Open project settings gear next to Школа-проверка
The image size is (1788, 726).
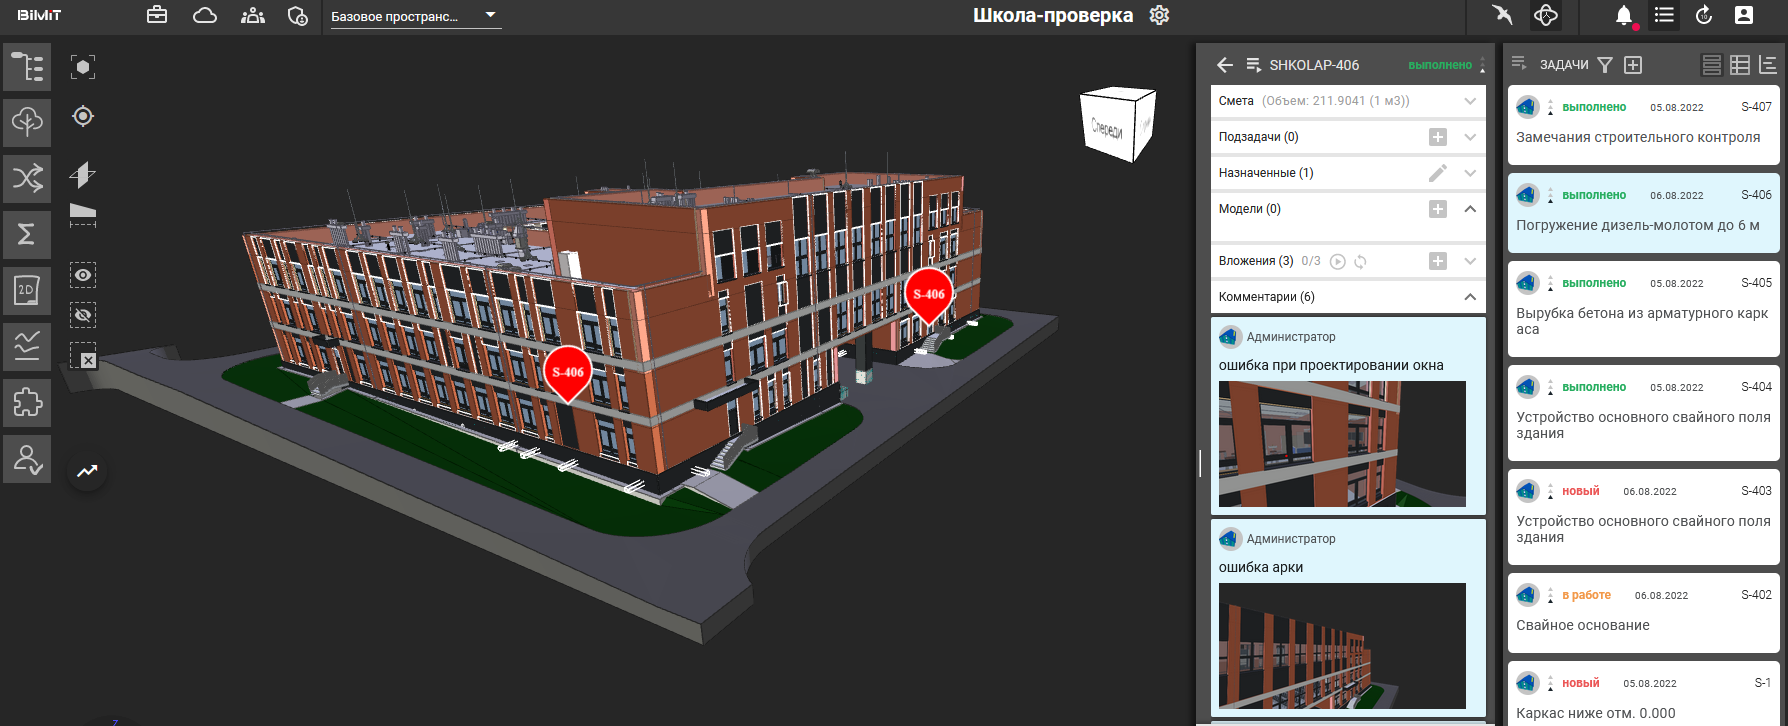click(x=1159, y=16)
